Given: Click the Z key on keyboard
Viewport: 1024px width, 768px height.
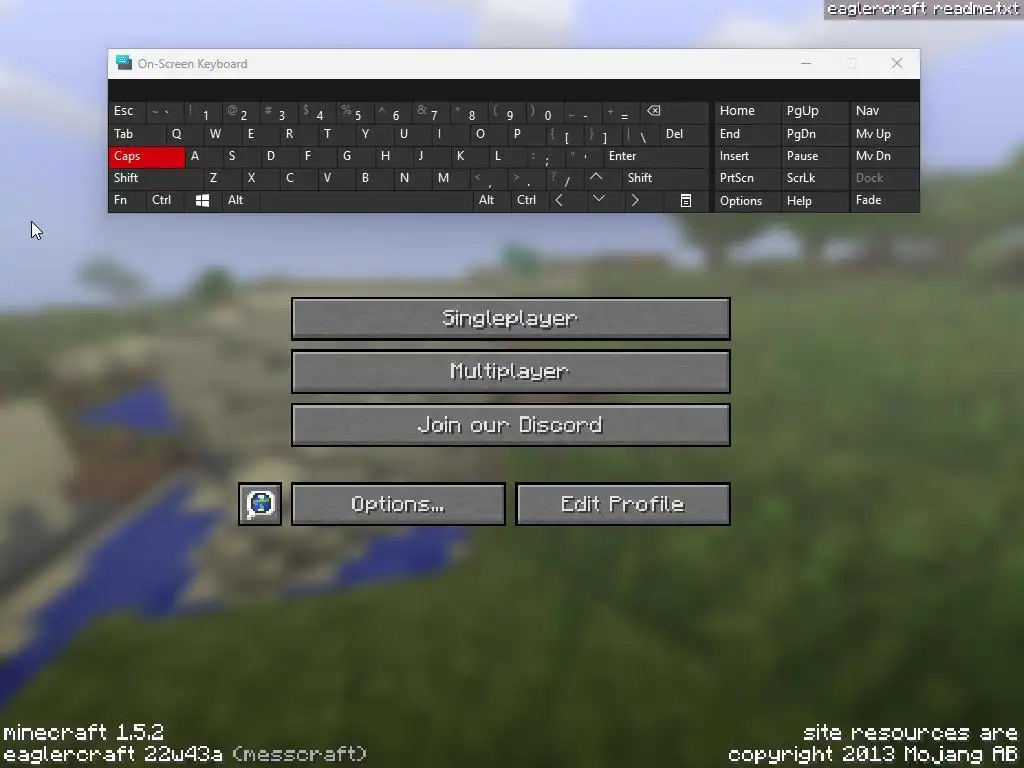Looking at the screenshot, I should 223,178.
